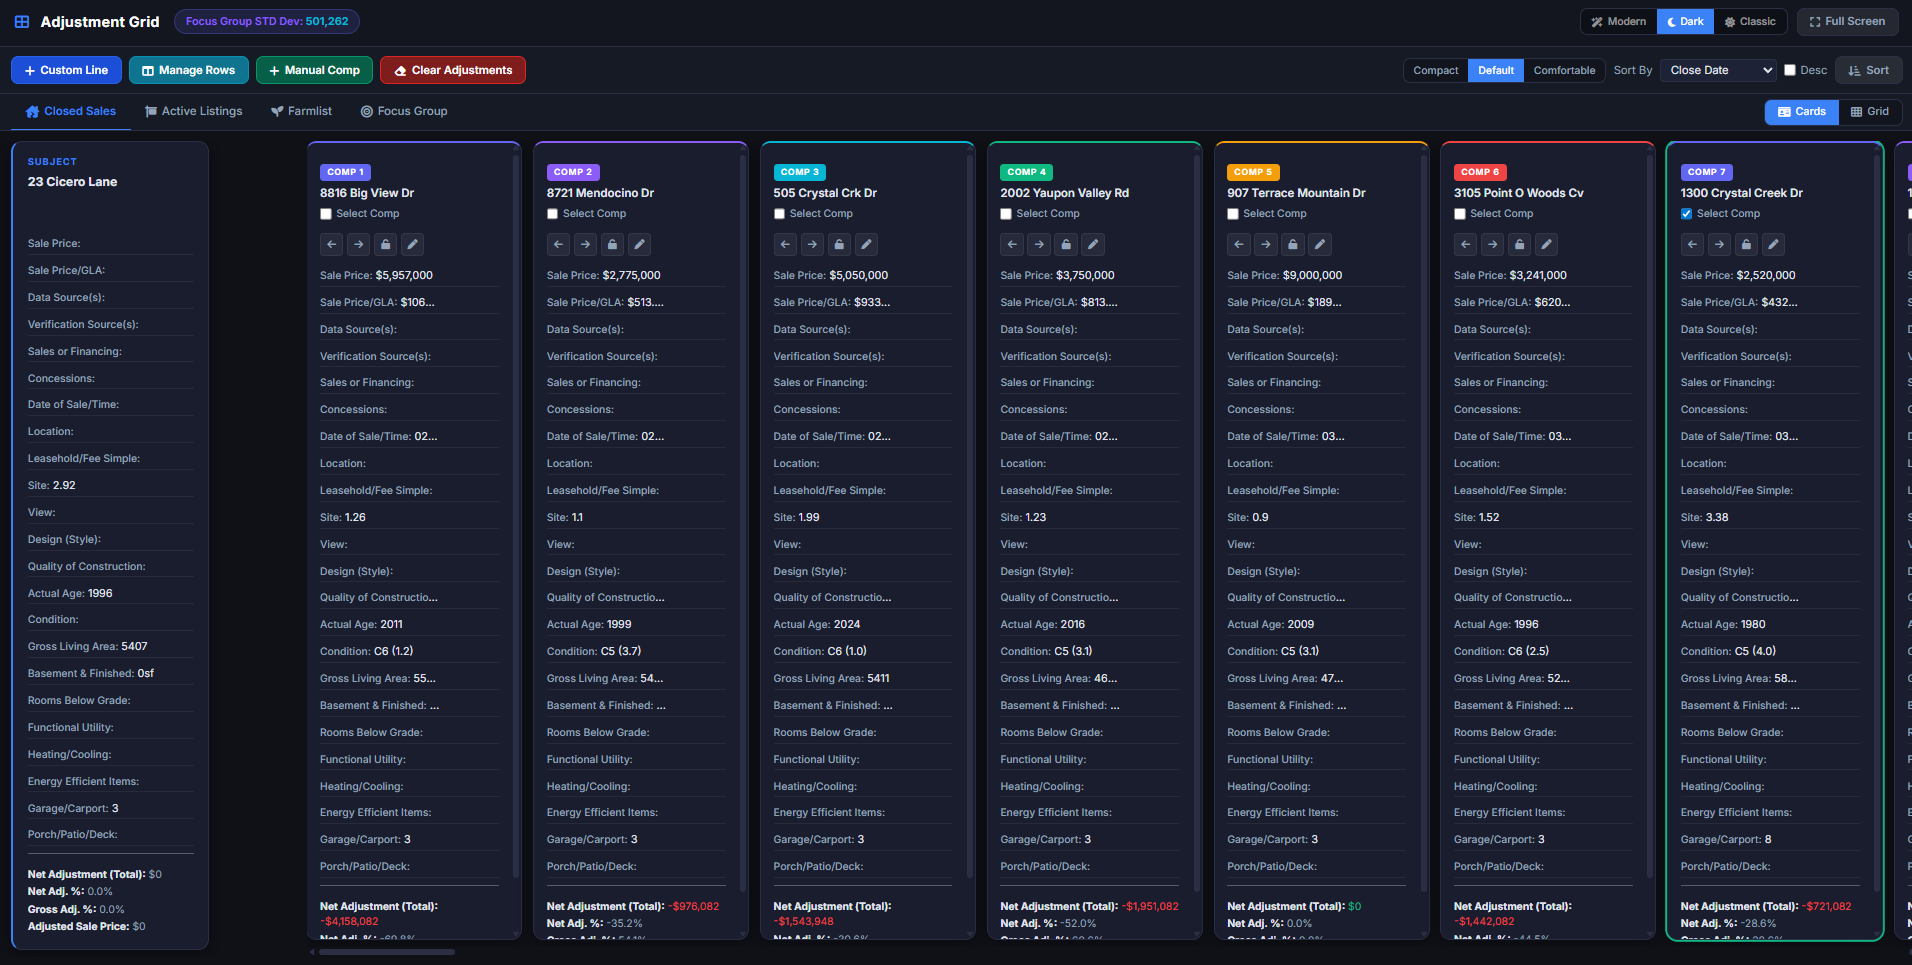Check Select Comp for 8816 Big View Dr
The width and height of the screenshot is (1912, 965).
[x=326, y=214]
